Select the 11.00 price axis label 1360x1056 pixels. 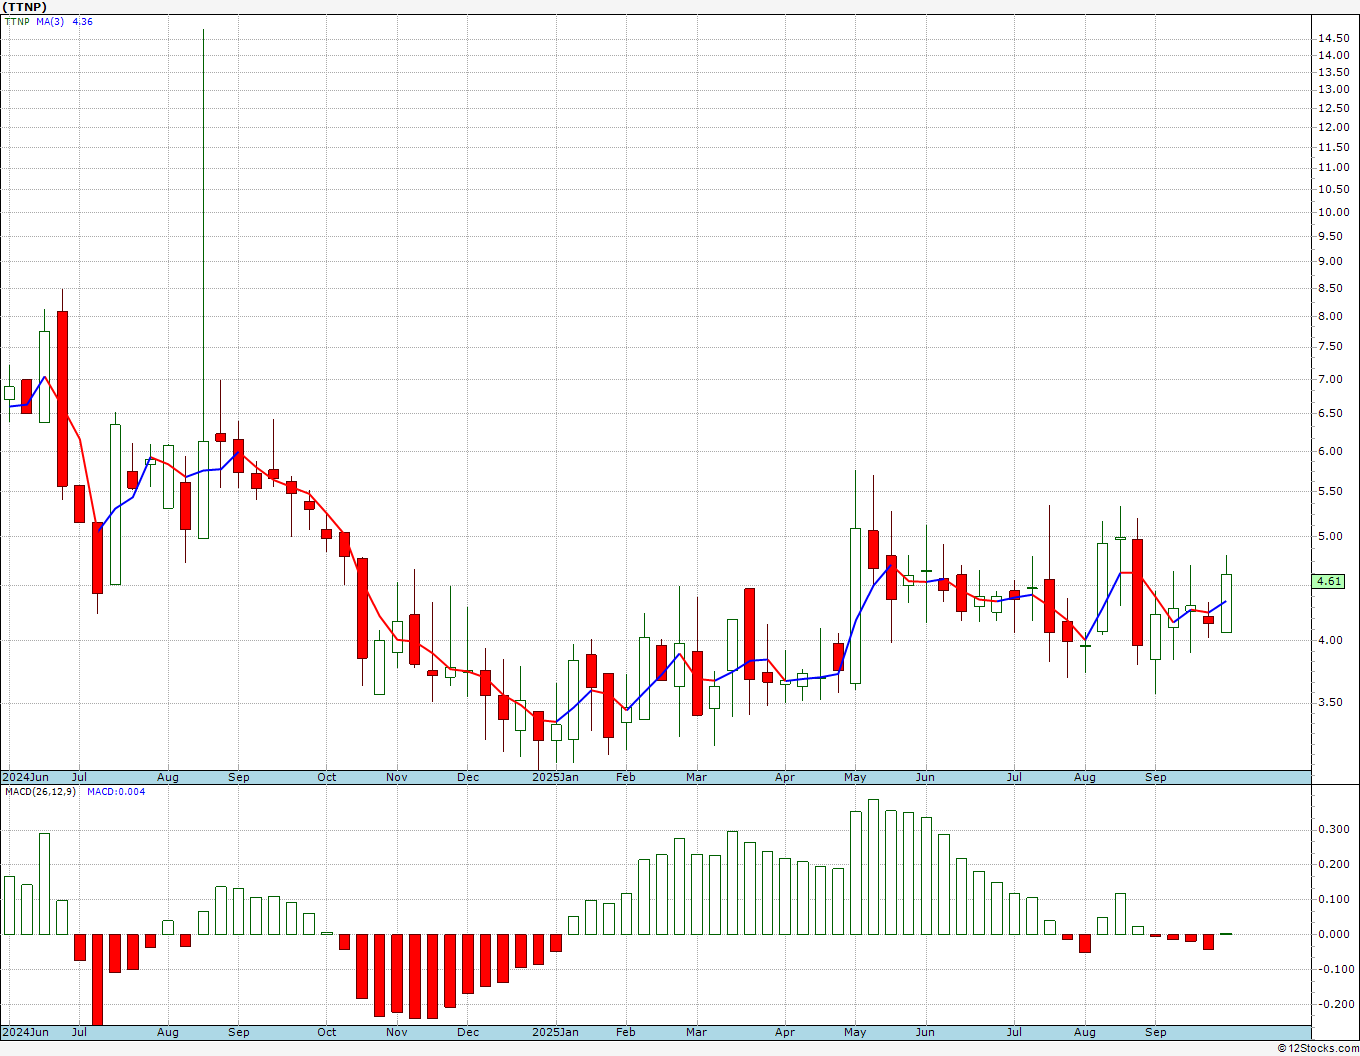pyautogui.click(x=1333, y=168)
